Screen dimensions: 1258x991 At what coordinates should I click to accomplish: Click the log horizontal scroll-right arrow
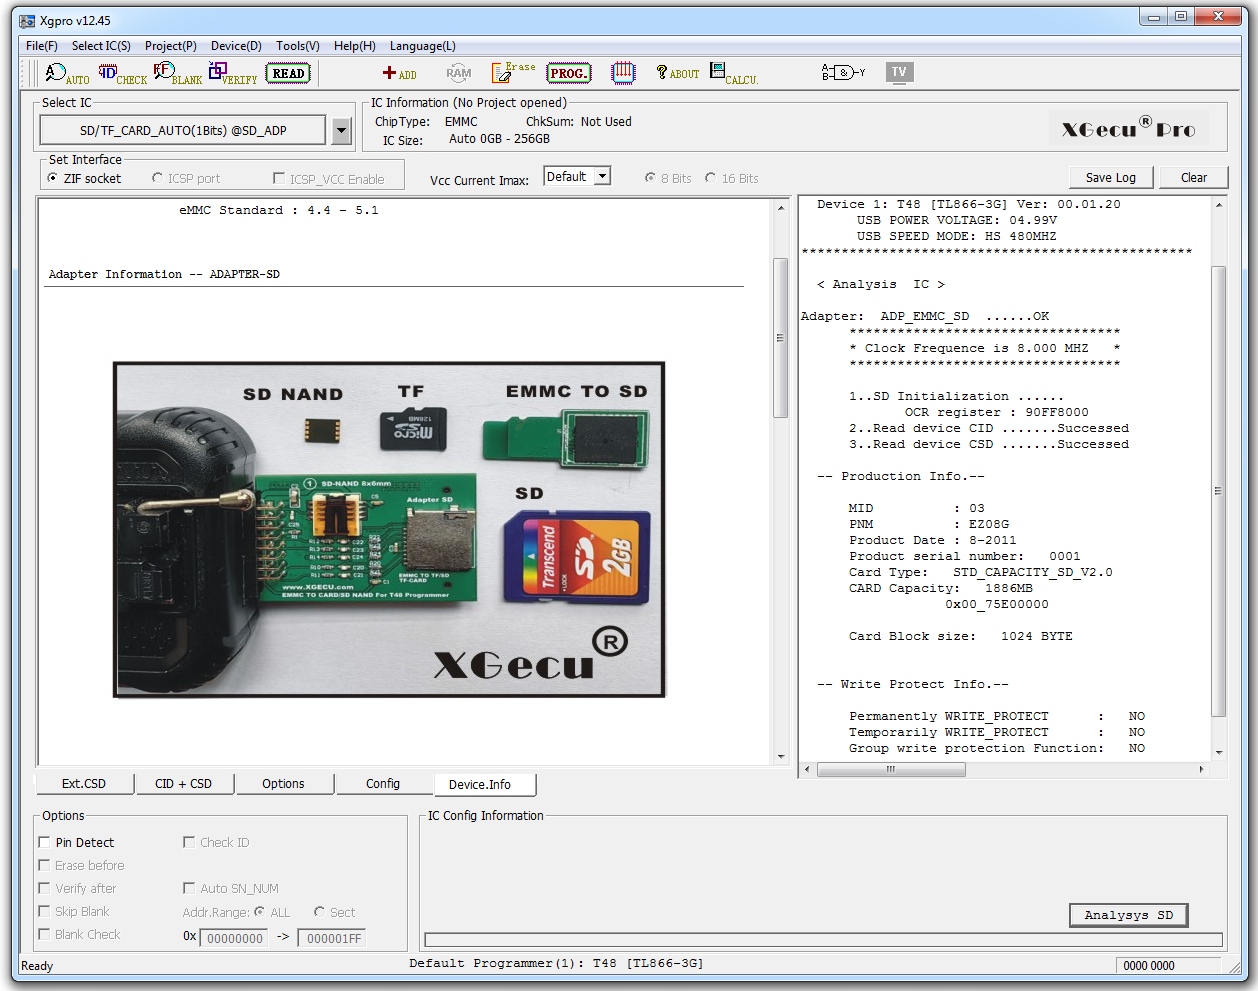[x=1201, y=770]
